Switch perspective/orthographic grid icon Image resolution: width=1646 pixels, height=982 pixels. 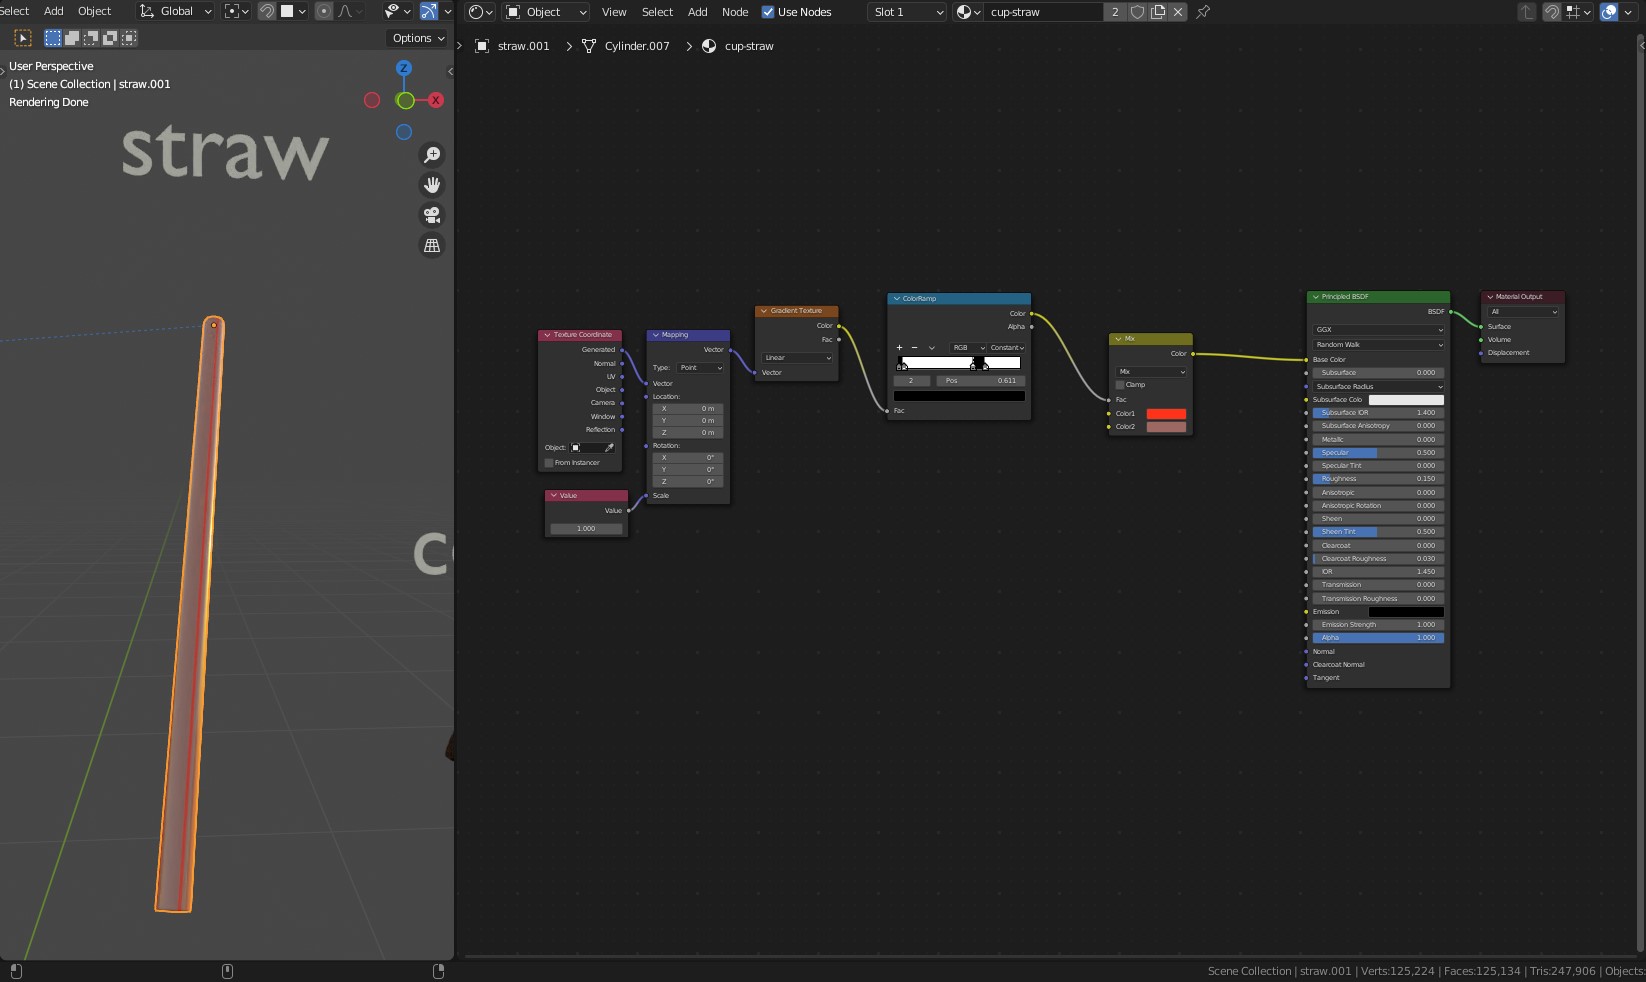(432, 245)
